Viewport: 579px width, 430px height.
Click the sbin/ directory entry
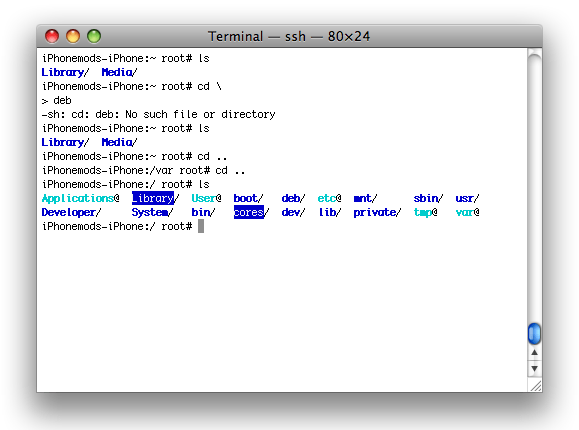428,198
